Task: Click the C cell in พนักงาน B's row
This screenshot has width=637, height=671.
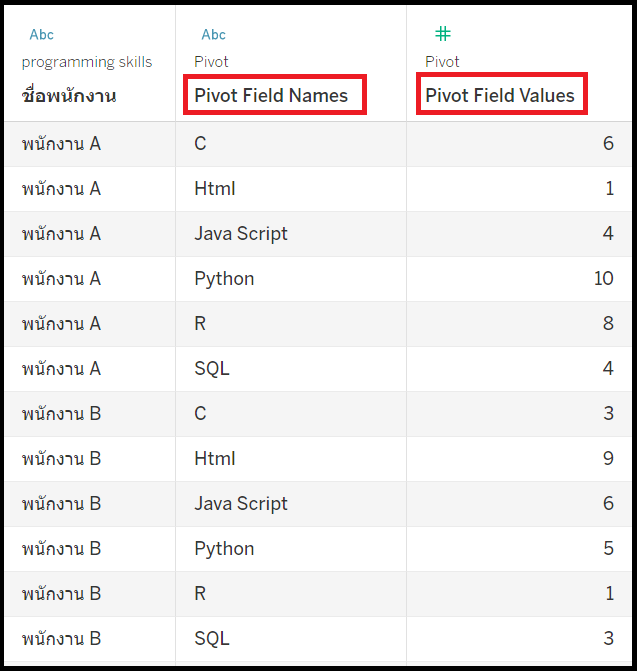Action: tap(200, 413)
